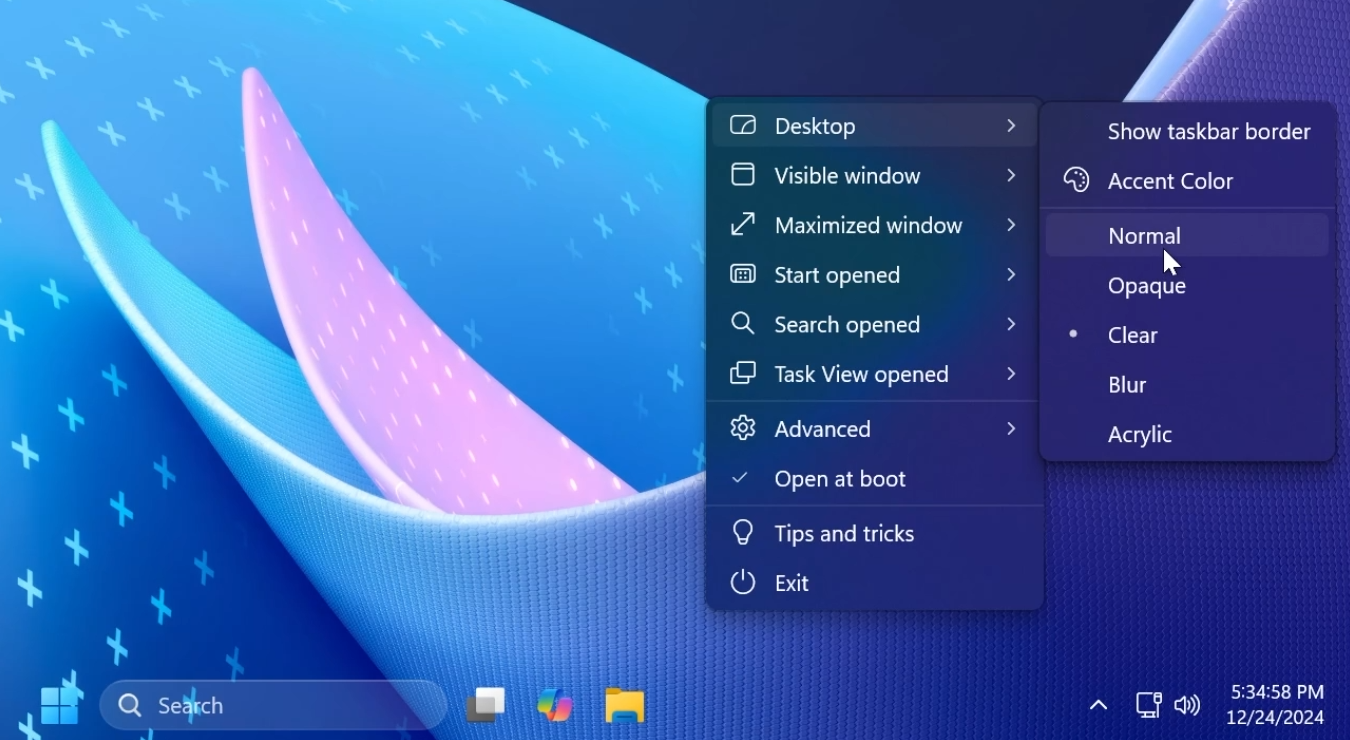Click the power icon next to Exit

(x=742, y=583)
